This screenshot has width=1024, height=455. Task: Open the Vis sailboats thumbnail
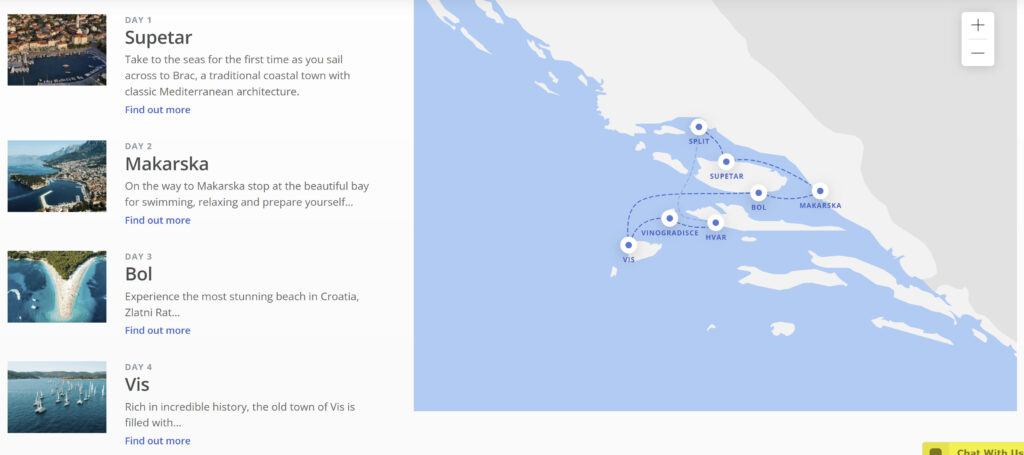(57, 397)
